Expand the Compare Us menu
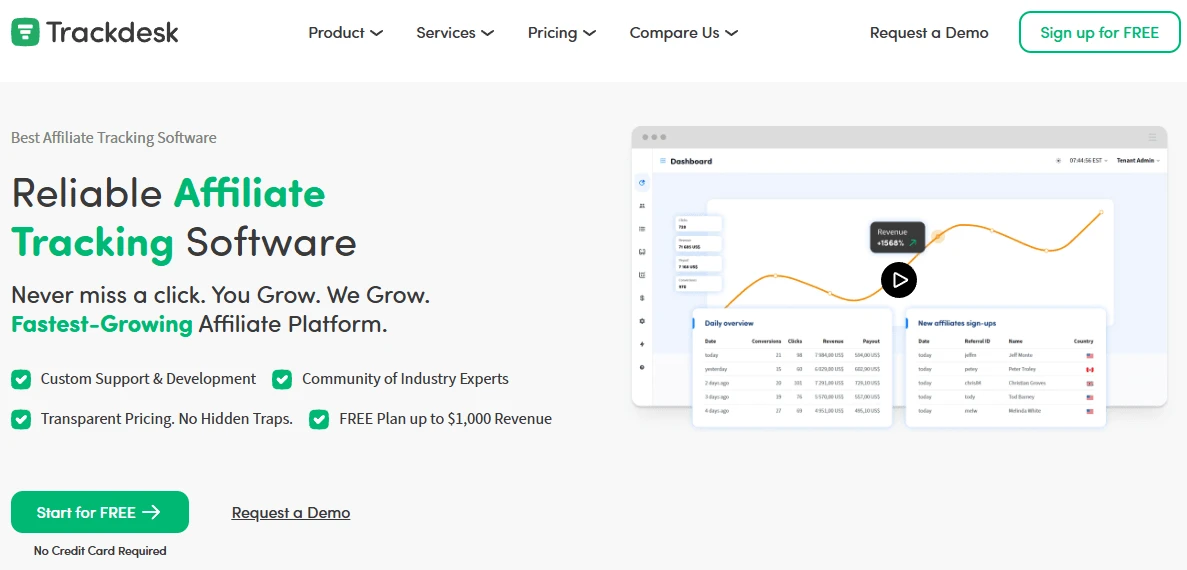1187x570 pixels. pyautogui.click(x=684, y=33)
